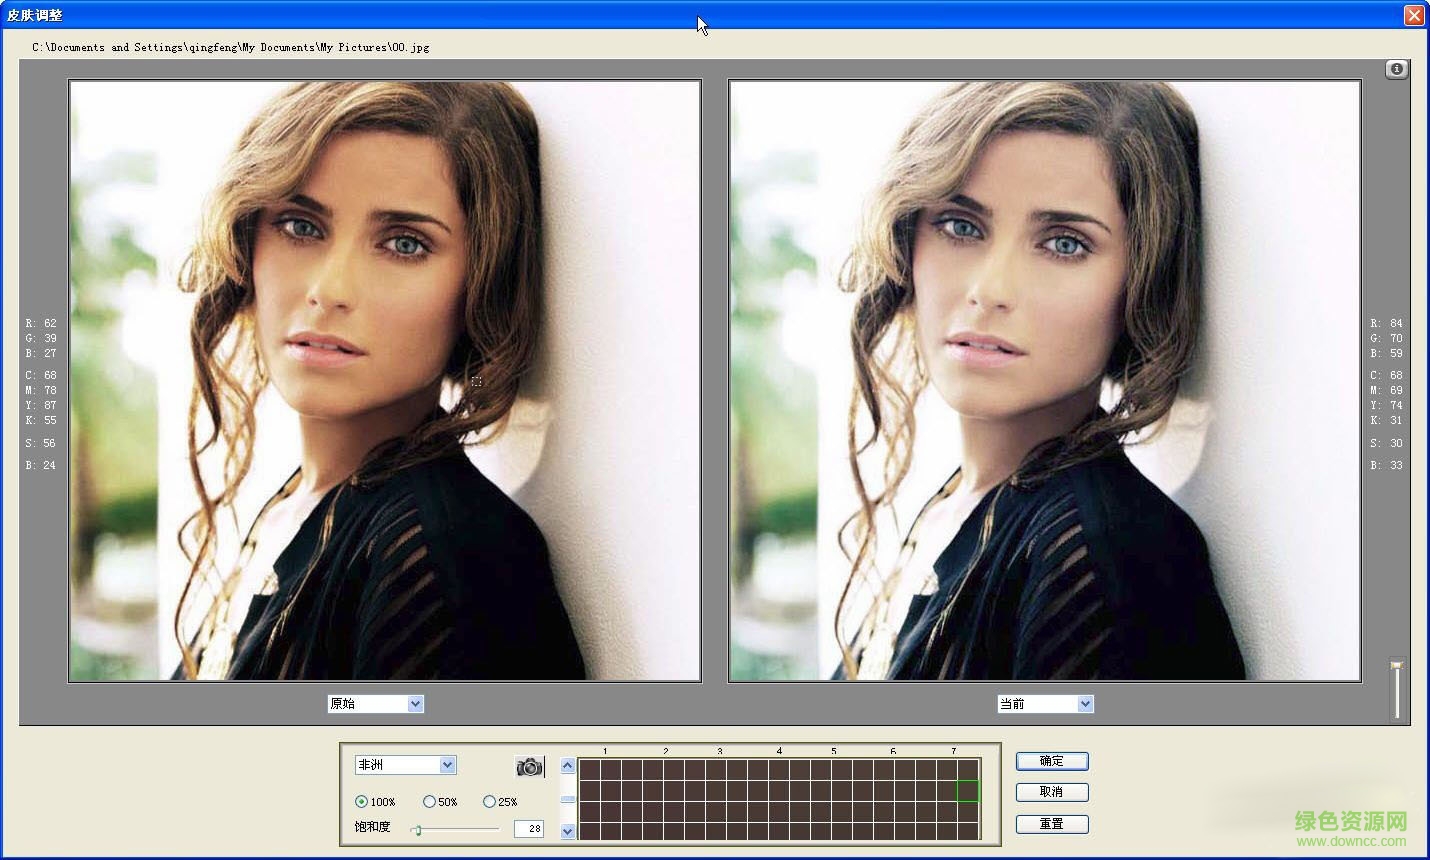Select the 25% radio button

(489, 802)
